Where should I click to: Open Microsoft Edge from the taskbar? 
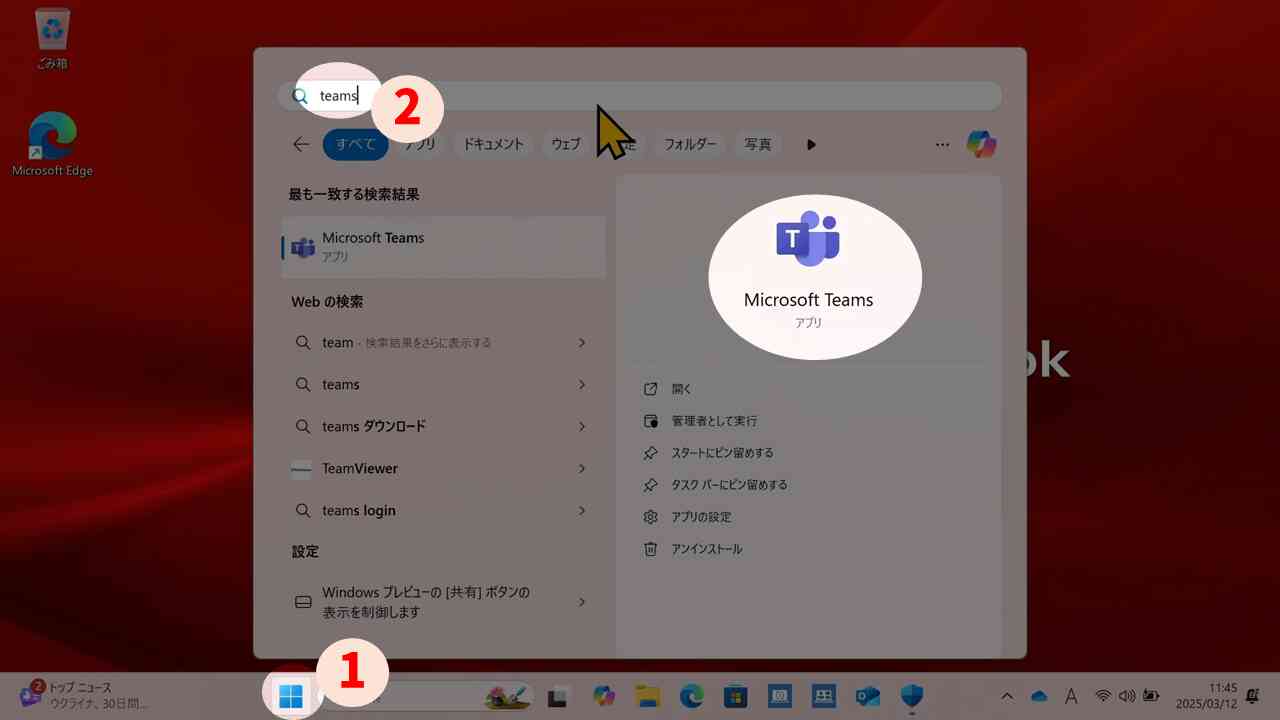click(x=690, y=695)
